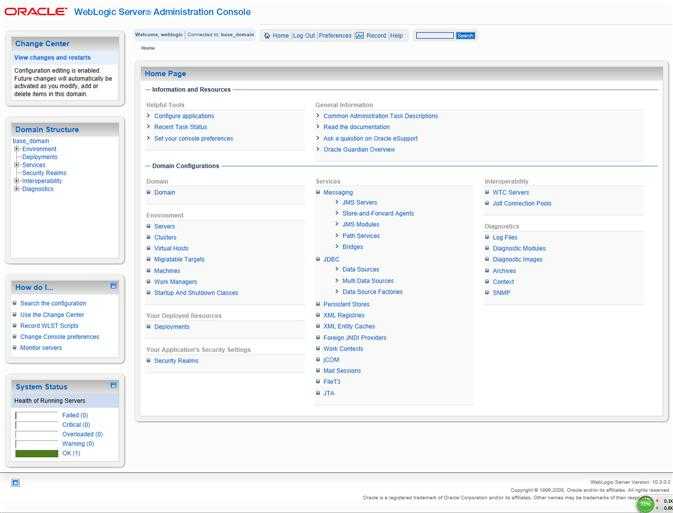Open JTA link under Services
The width and height of the screenshot is (673, 513).
pyautogui.click(x=329, y=393)
